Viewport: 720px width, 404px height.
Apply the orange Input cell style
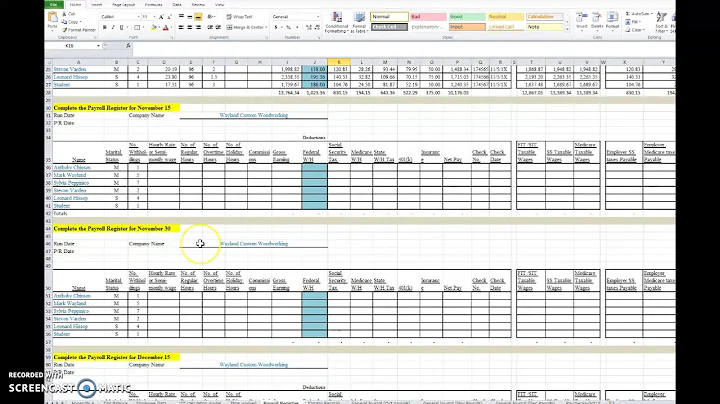coord(467,27)
